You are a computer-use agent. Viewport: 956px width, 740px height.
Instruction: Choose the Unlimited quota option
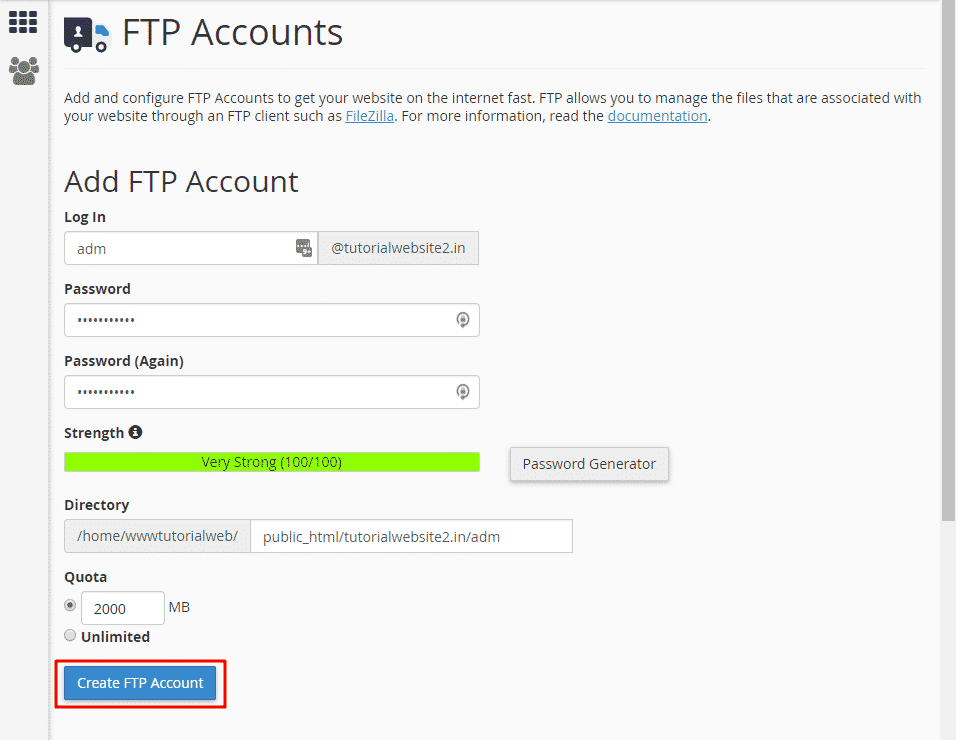point(70,635)
